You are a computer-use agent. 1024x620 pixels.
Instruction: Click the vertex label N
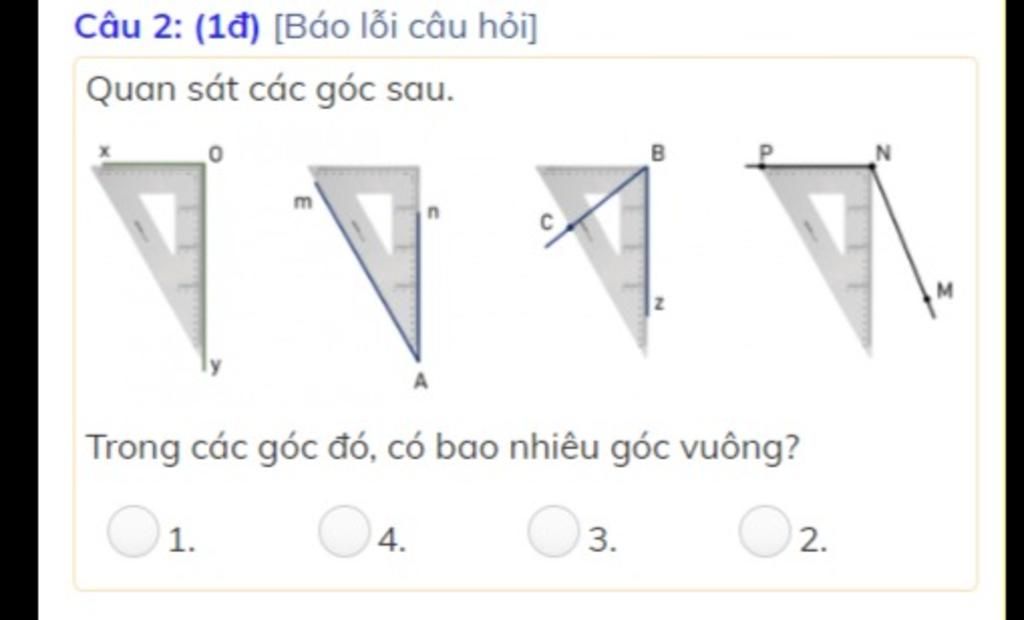click(x=883, y=154)
